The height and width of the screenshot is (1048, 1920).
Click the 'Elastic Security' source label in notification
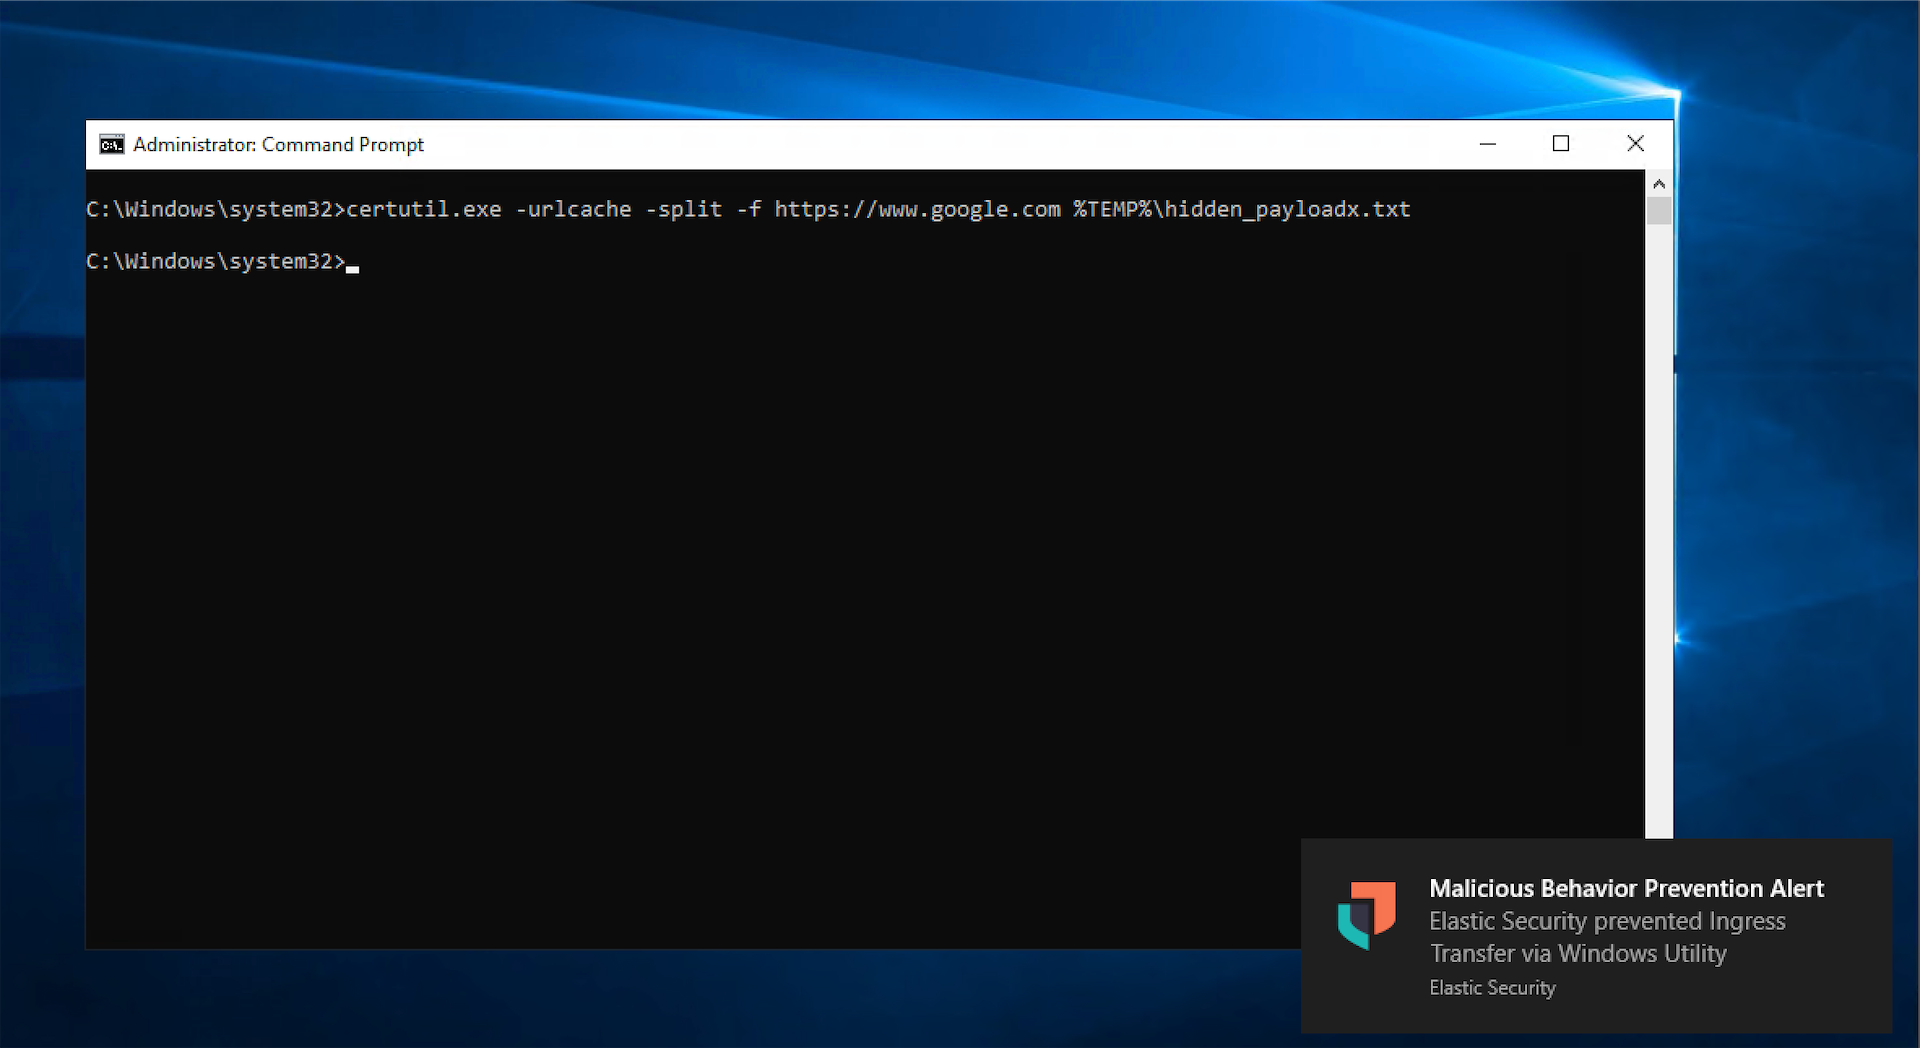click(1492, 987)
